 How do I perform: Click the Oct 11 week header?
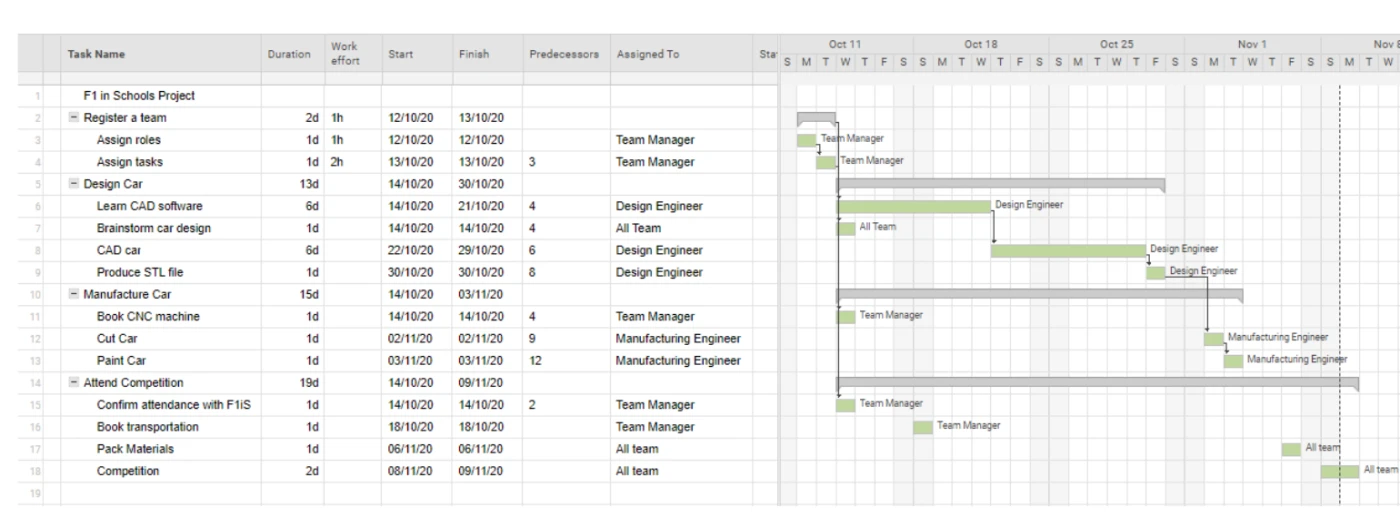click(846, 44)
